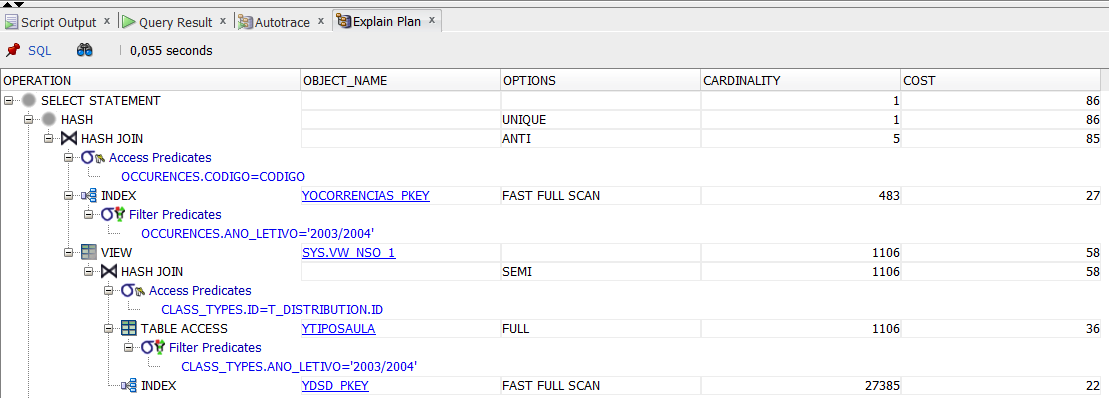Open the YTIPOSAULA object link
Viewport: 1109px width, 398px height.
coord(338,329)
